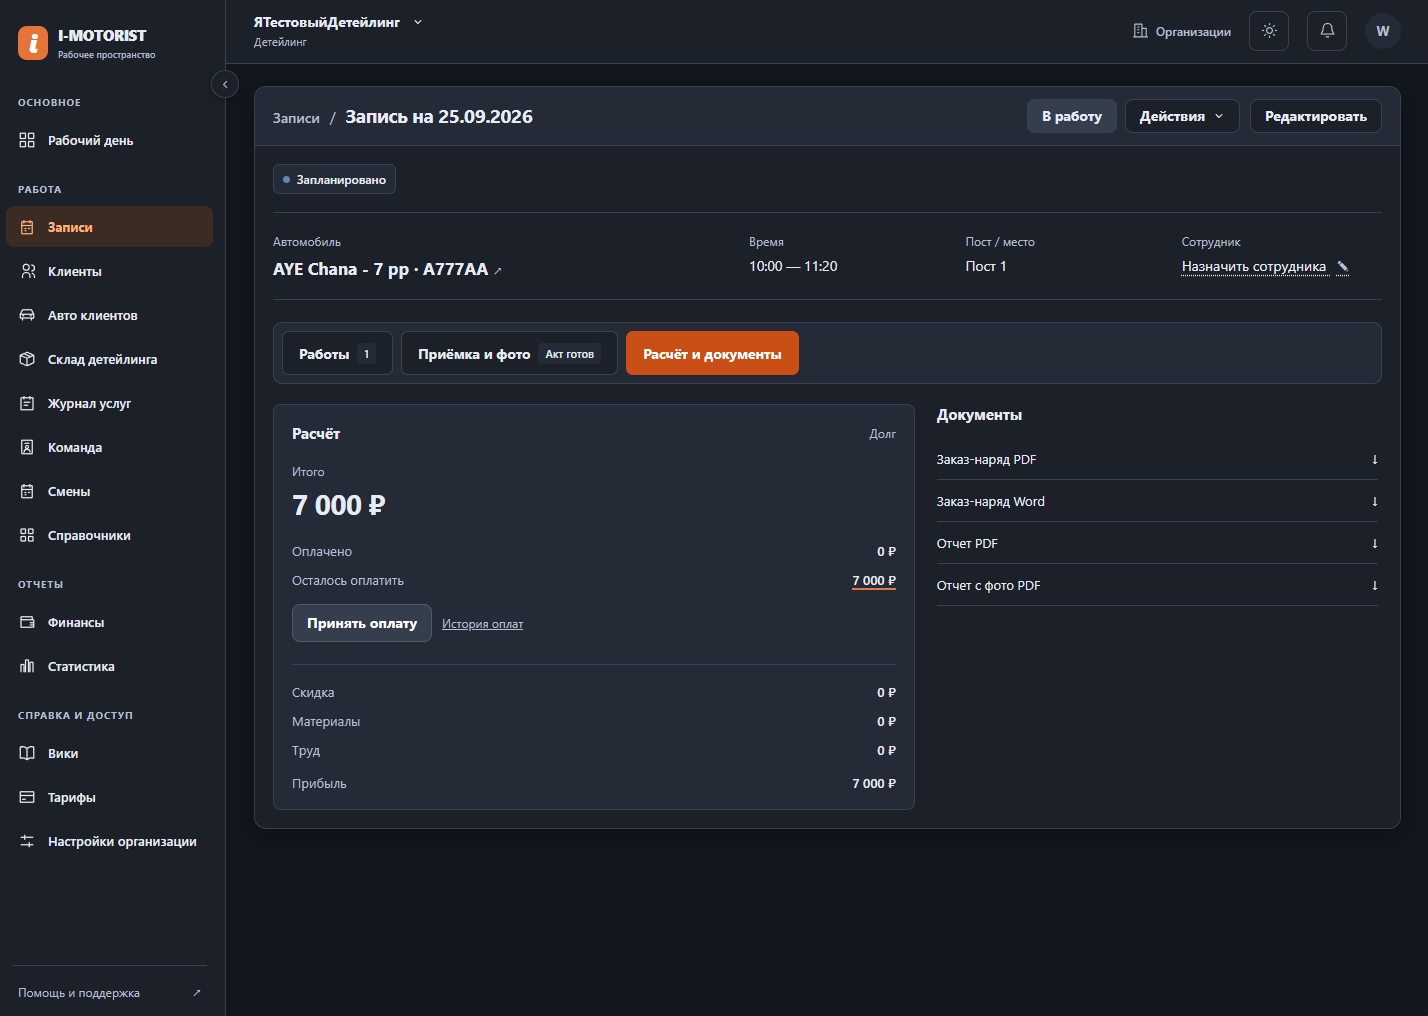
Task: Click the Принять оплату button
Action: tap(362, 623)
